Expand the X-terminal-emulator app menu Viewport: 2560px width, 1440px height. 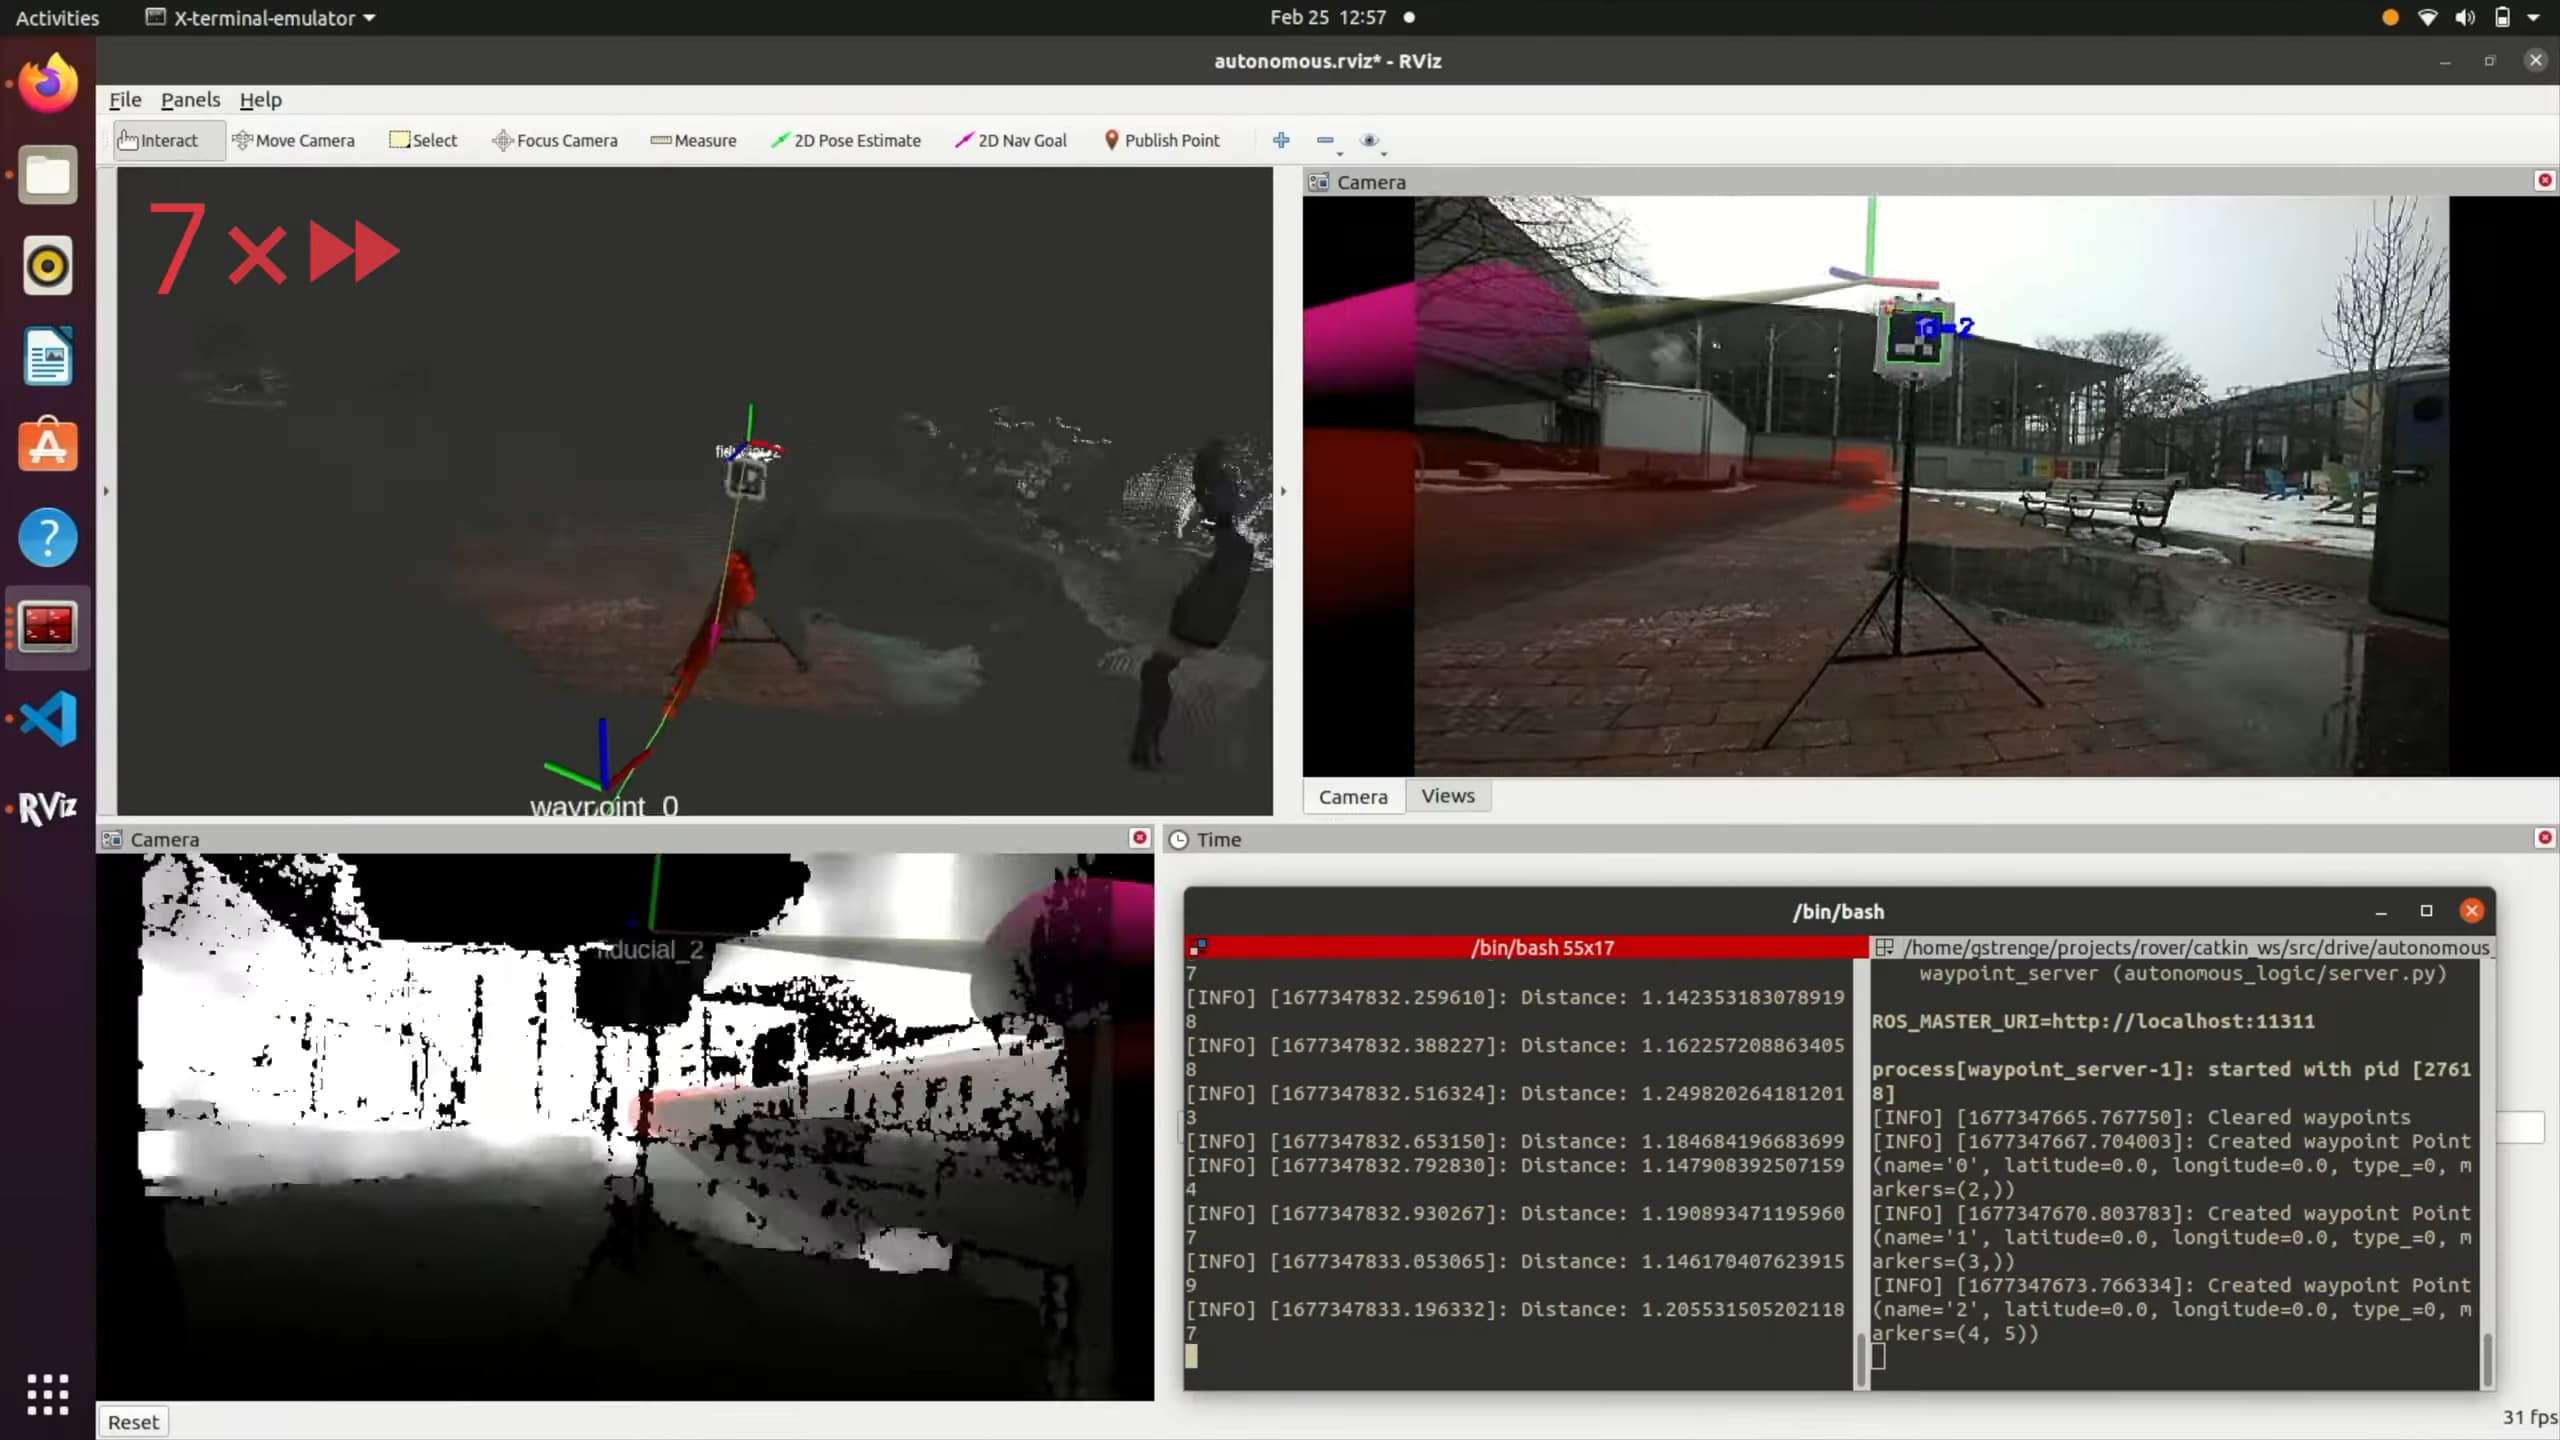pyautogui.click(x=261, y=18)
